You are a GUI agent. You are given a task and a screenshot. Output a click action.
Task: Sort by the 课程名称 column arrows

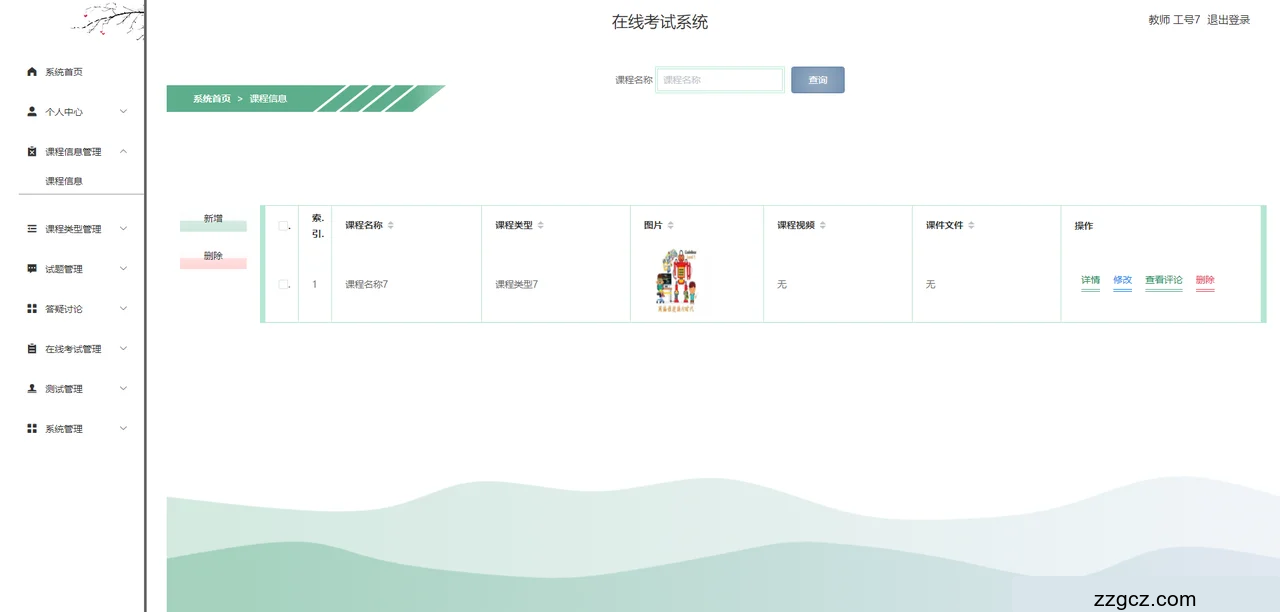pos(391,226)
